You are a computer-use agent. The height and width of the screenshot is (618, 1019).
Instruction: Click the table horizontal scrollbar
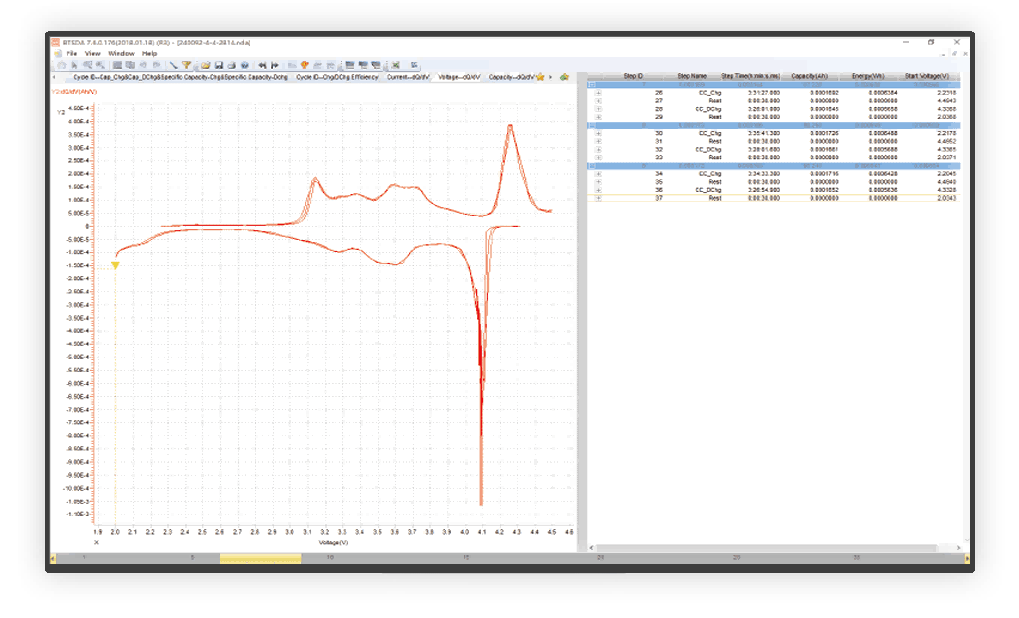coord(767,548)
